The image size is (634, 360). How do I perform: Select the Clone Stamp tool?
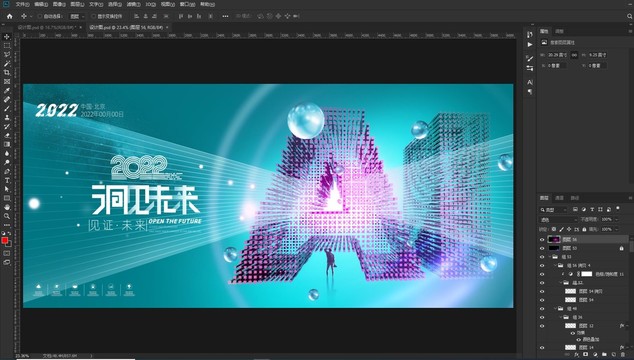coord(7,117)
